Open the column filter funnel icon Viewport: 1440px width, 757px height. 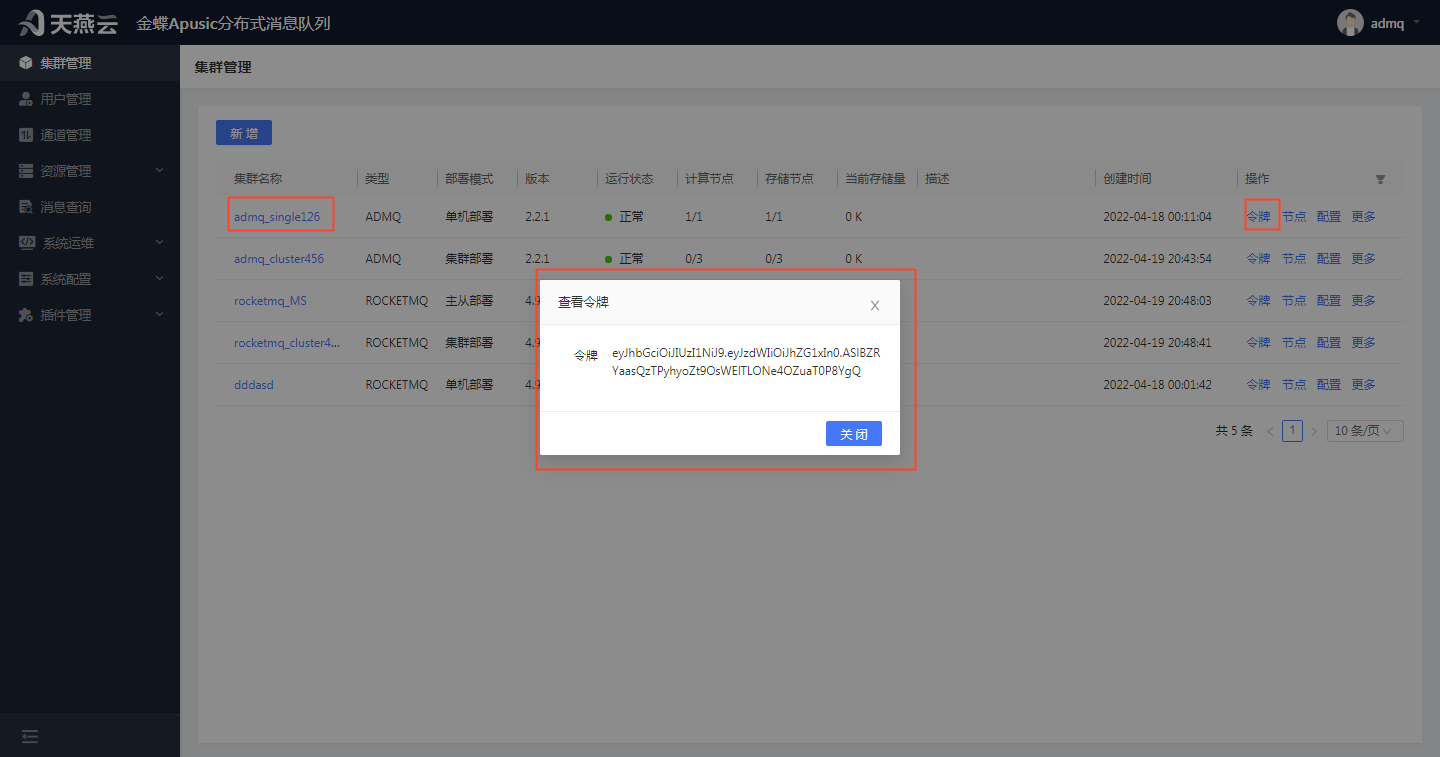(x=1380, y=179)
